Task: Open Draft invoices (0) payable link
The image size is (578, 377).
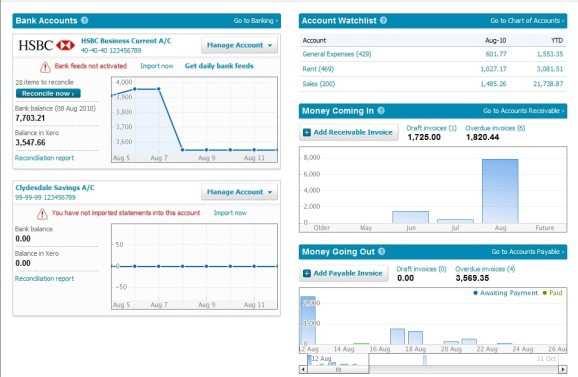Action: (x=421, y=269)
